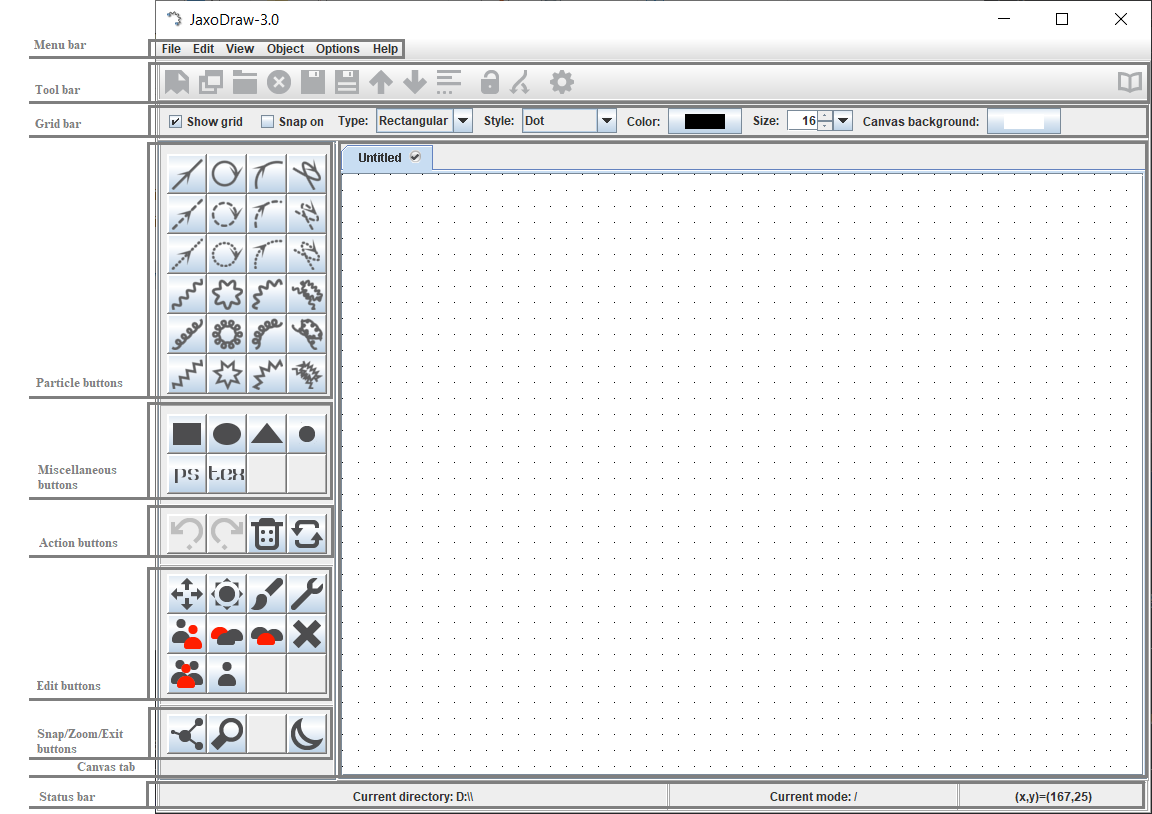Viewport: 1152px width, 814px height.
Task: Select the filled ellipse blob tool
Action: [x=226, y=433]
